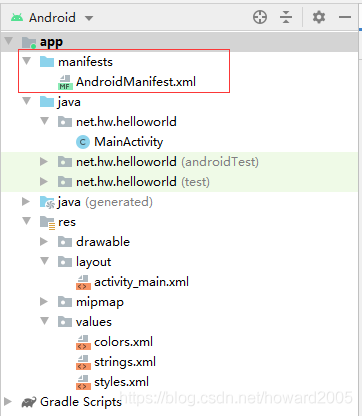Select the app module label

[51, 42]
